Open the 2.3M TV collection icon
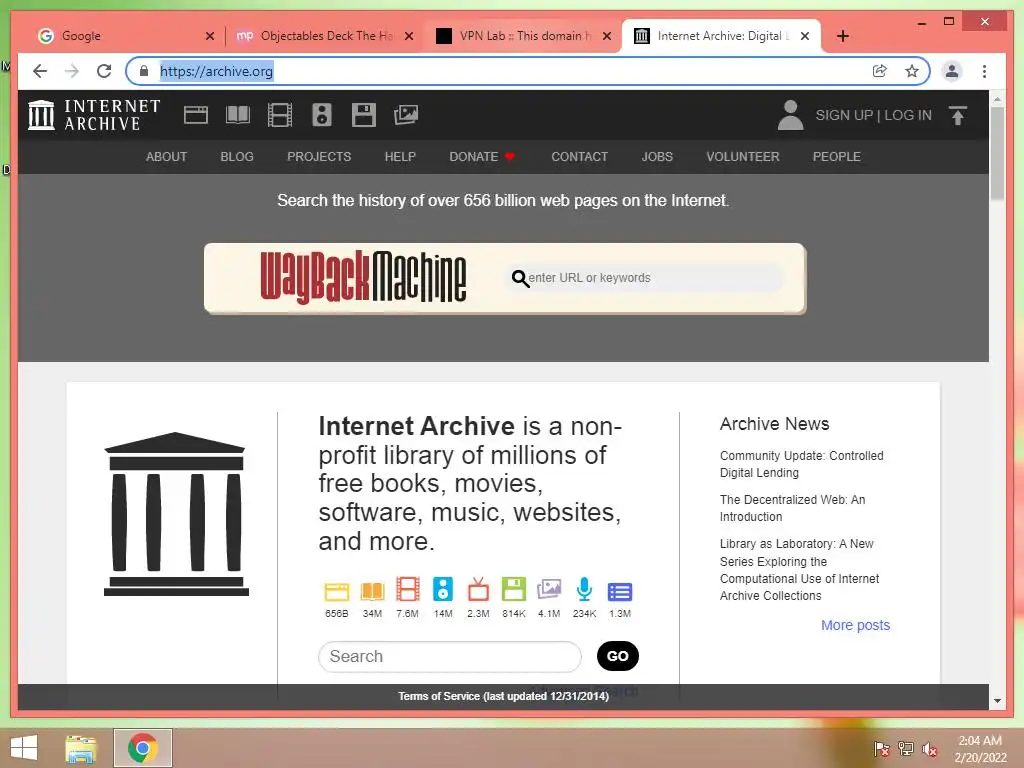The image size is (1024, 768). (x=478, y=589)
